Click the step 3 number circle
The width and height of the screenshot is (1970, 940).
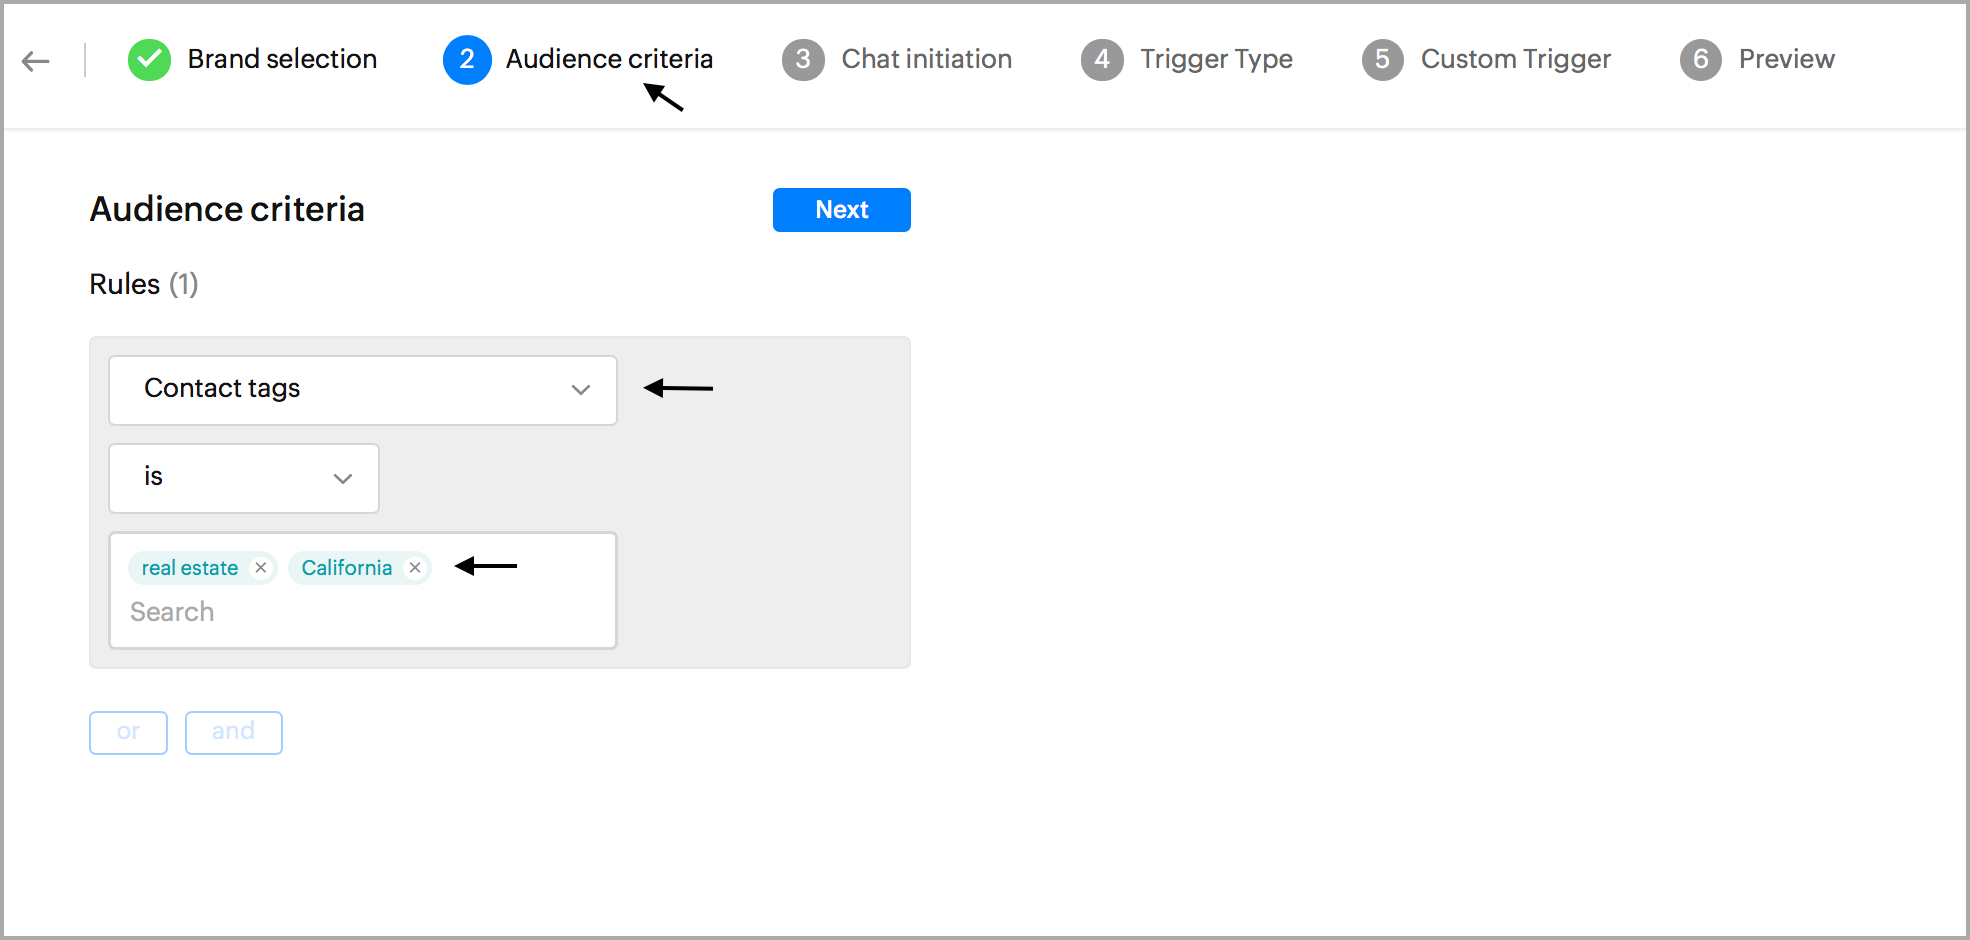pos(803,60)
